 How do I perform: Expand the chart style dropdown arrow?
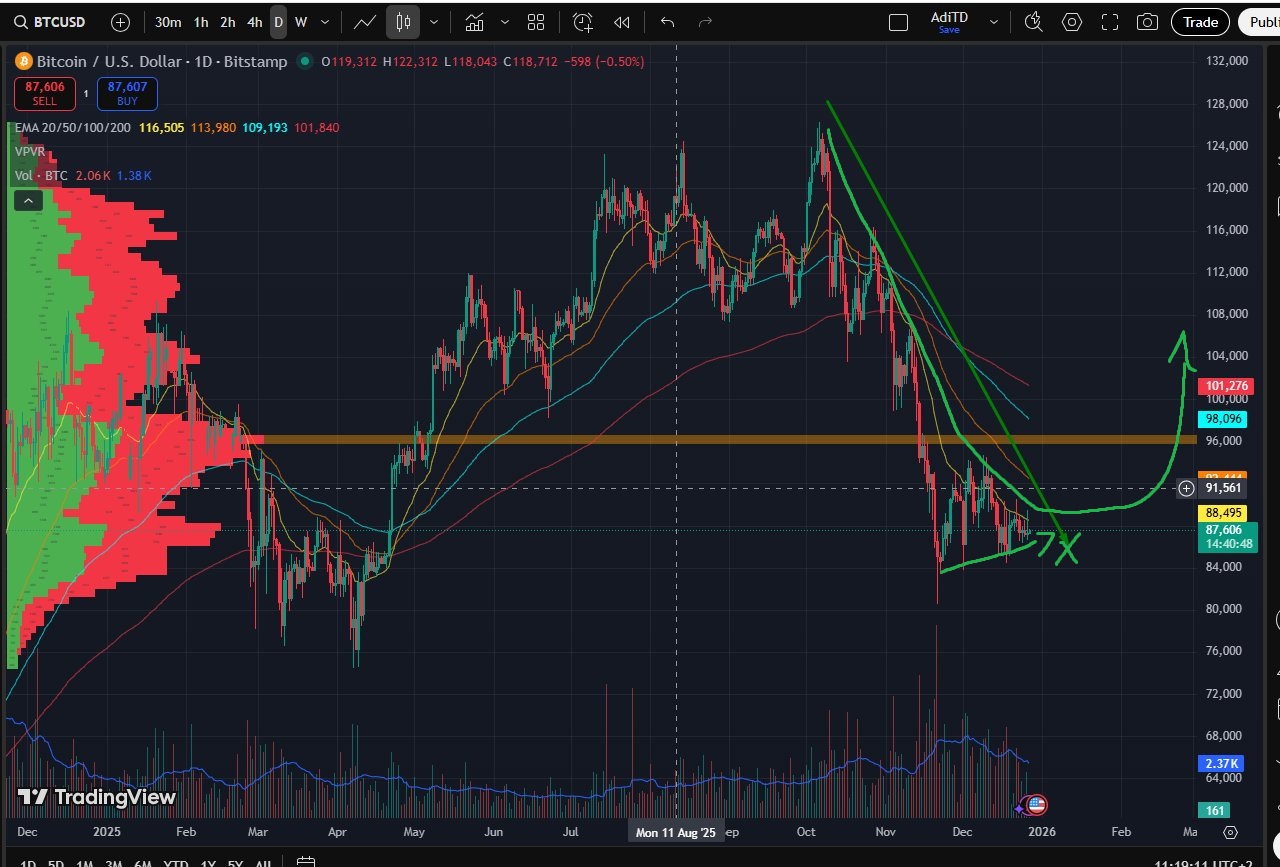pos(434,22)
